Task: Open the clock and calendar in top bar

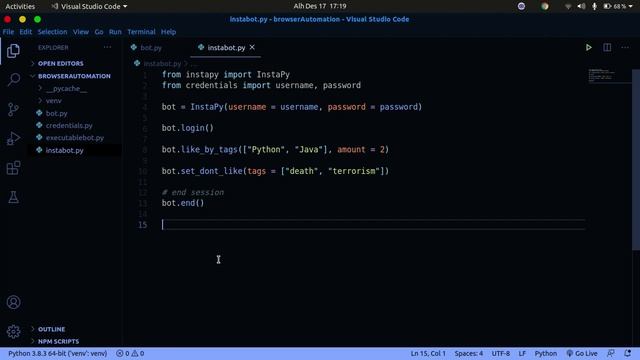Action: tap(320, 6)
